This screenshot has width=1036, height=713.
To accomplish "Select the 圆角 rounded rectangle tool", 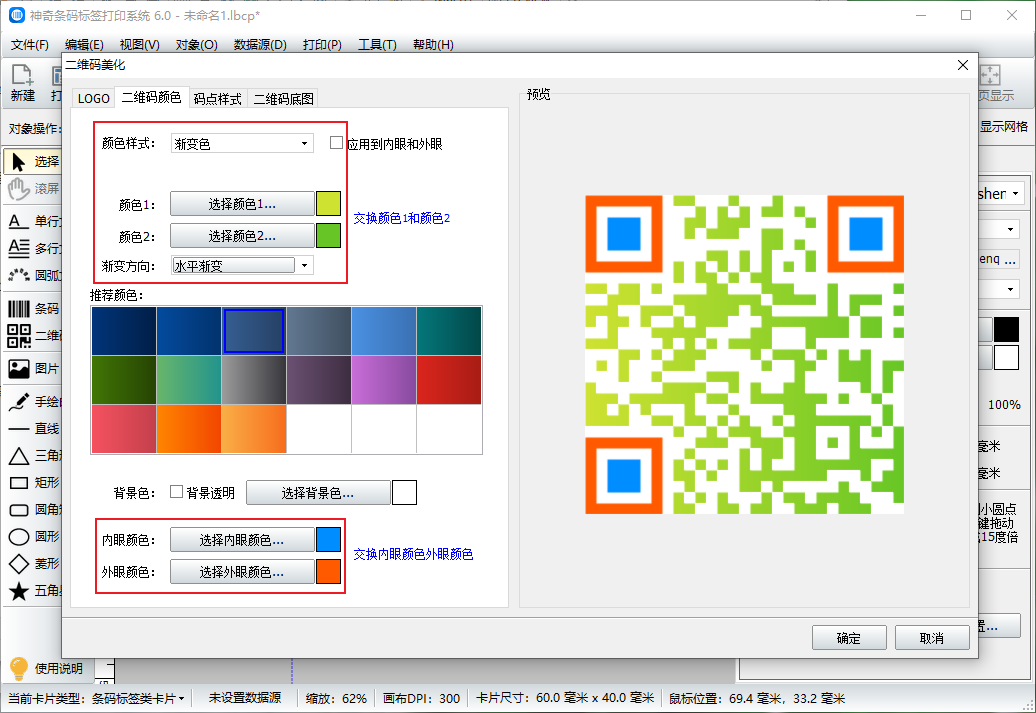I will click(33, 509).
